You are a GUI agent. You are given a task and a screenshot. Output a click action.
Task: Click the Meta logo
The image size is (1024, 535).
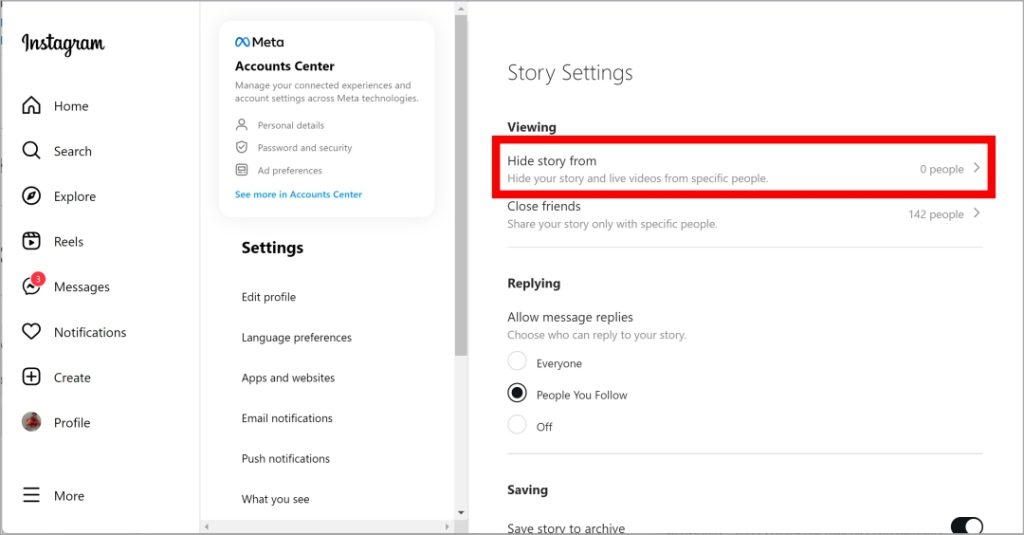(x=259, y=42)
